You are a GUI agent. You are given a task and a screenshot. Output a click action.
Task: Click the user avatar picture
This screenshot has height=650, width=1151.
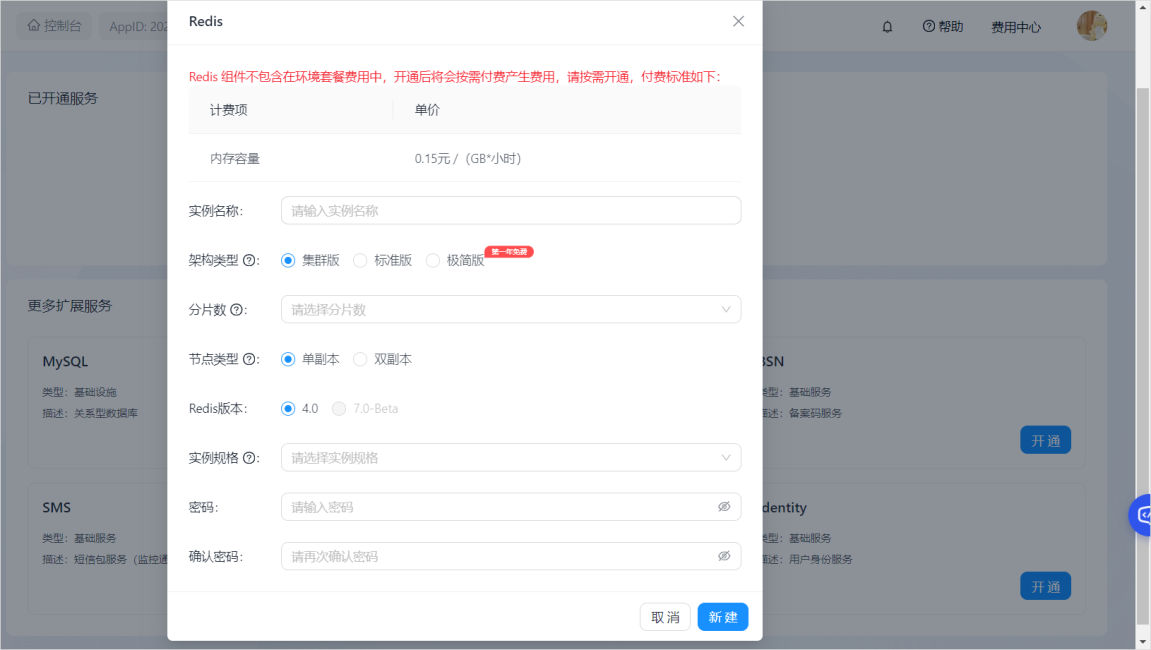coord(1092,26)
